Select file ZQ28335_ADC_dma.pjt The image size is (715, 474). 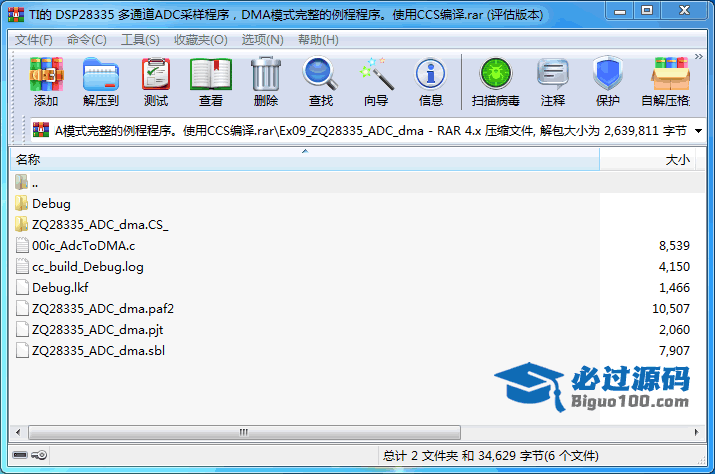tap(358, 330)
